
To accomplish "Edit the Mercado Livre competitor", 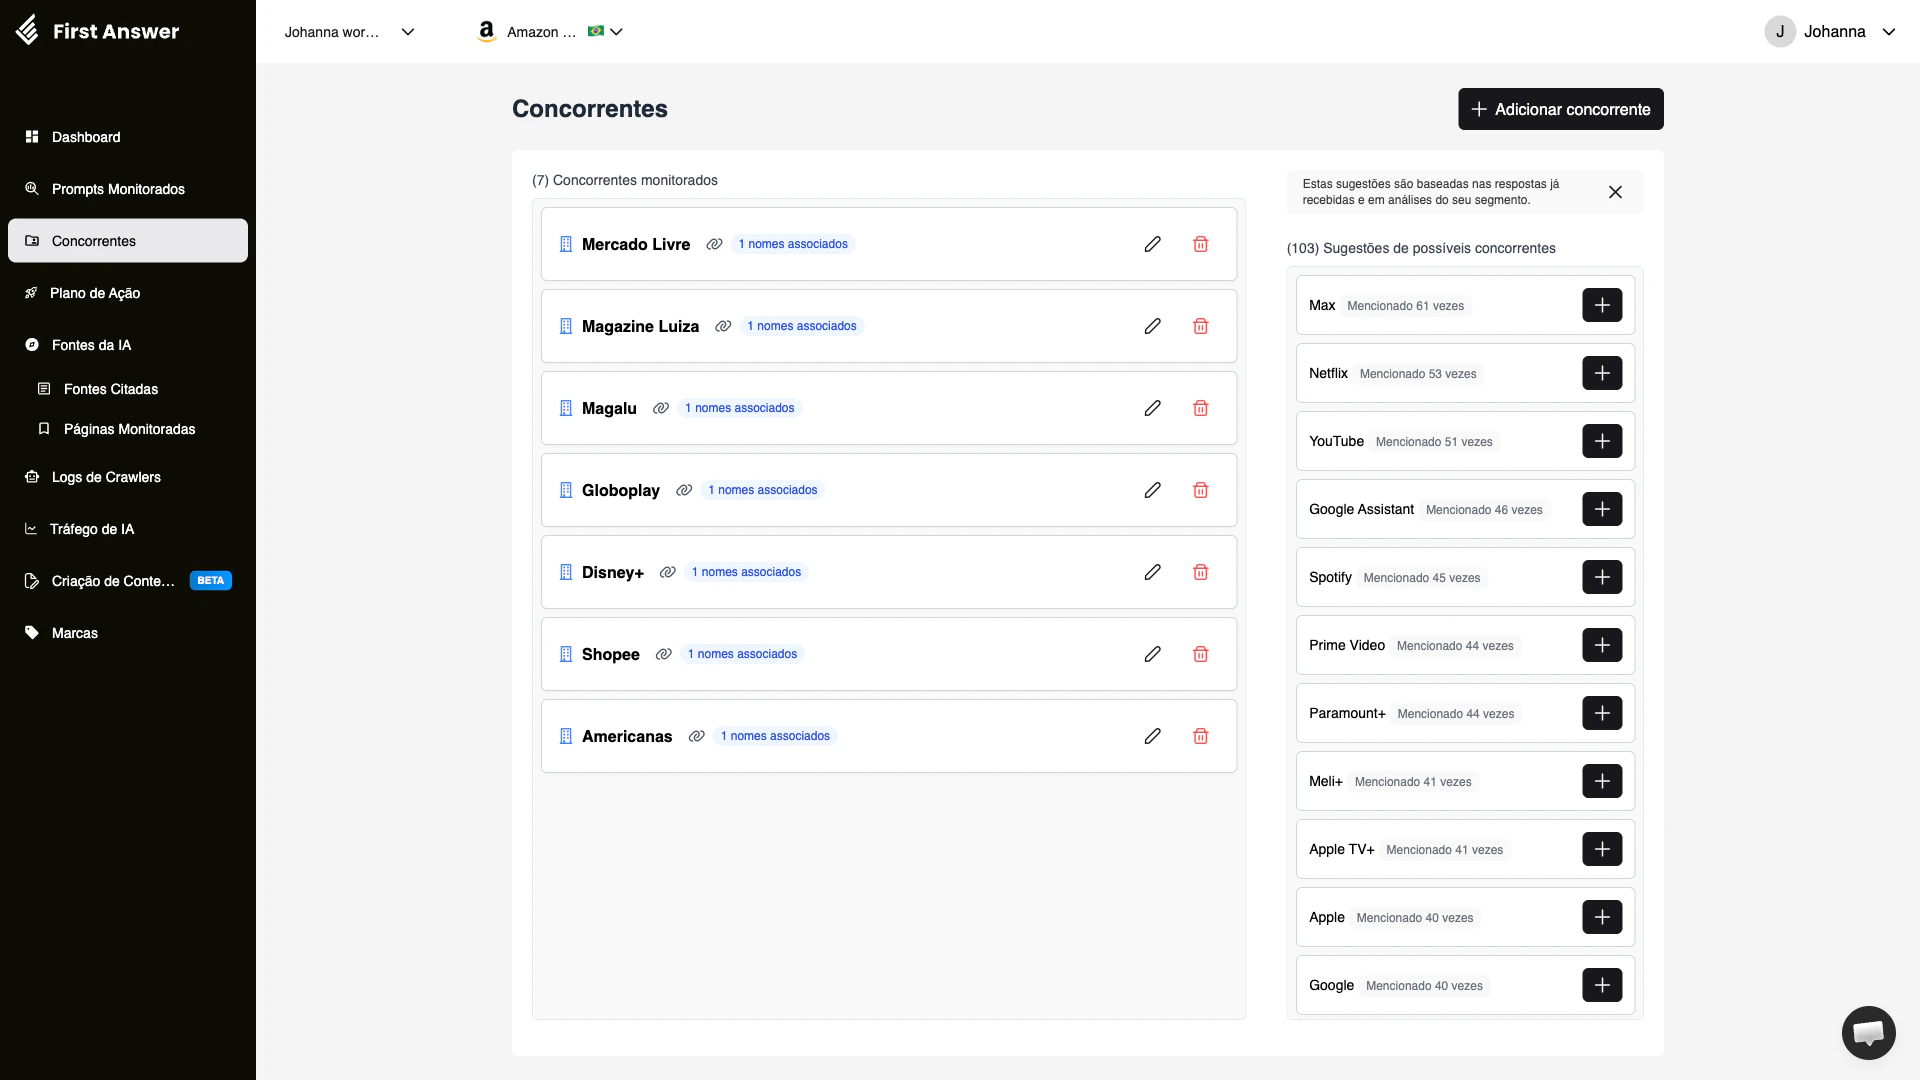I will (1152, 244).
